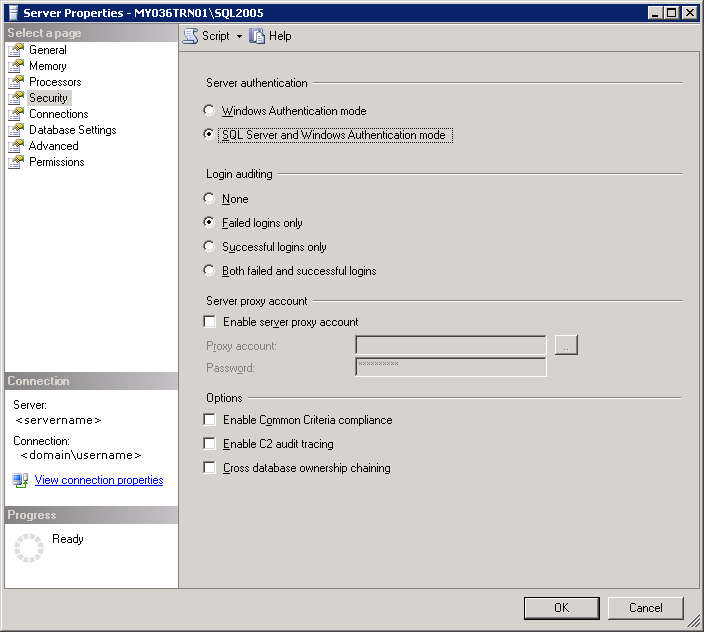Click the Proxy account input field

[x=451, y=345]
